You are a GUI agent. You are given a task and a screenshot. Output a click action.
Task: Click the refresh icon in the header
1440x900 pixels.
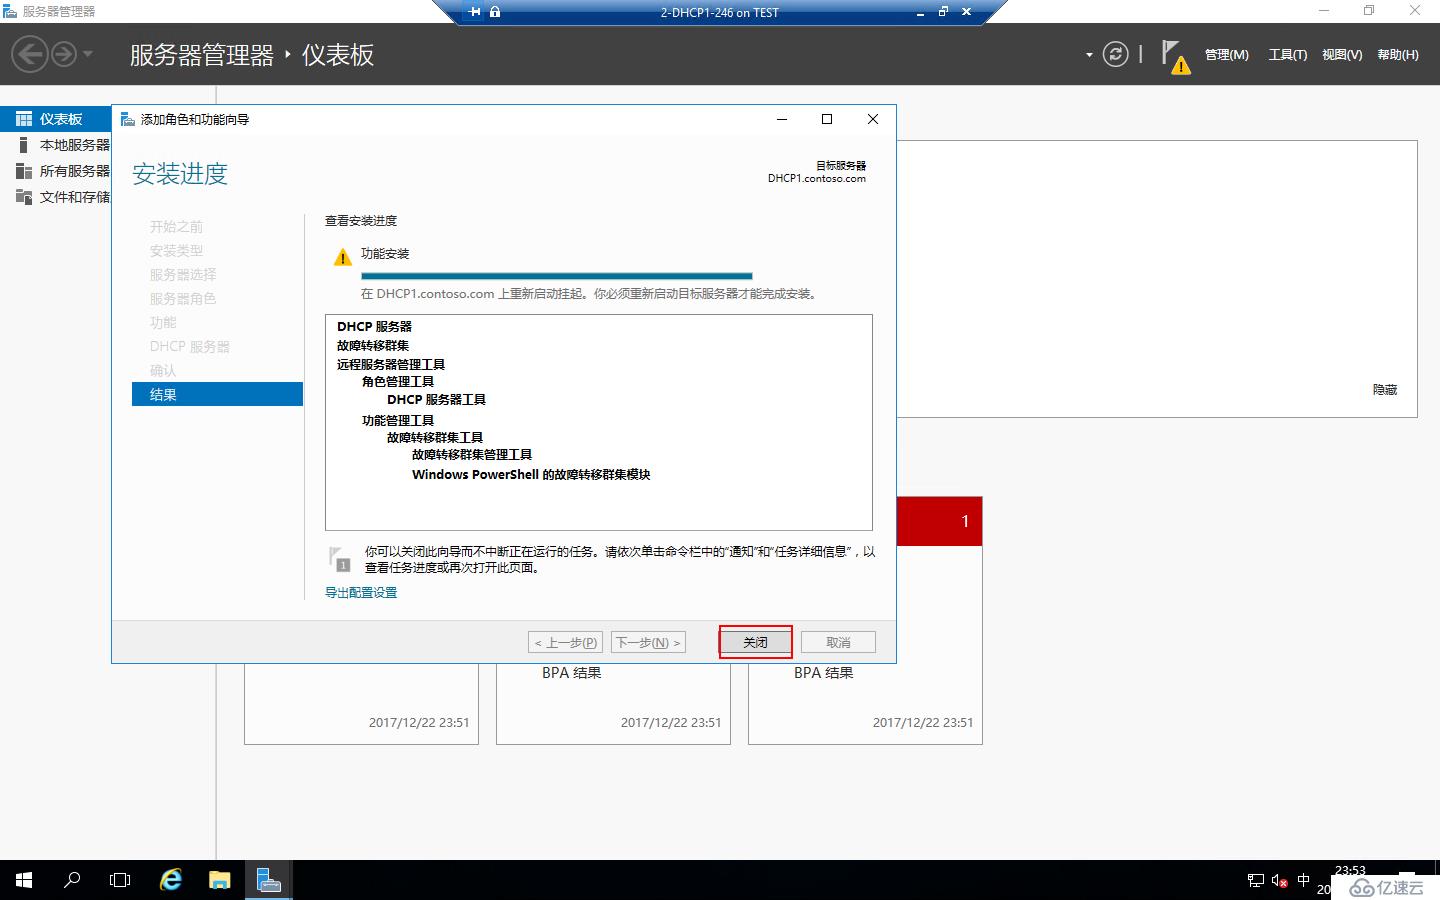coord(1115,54)
